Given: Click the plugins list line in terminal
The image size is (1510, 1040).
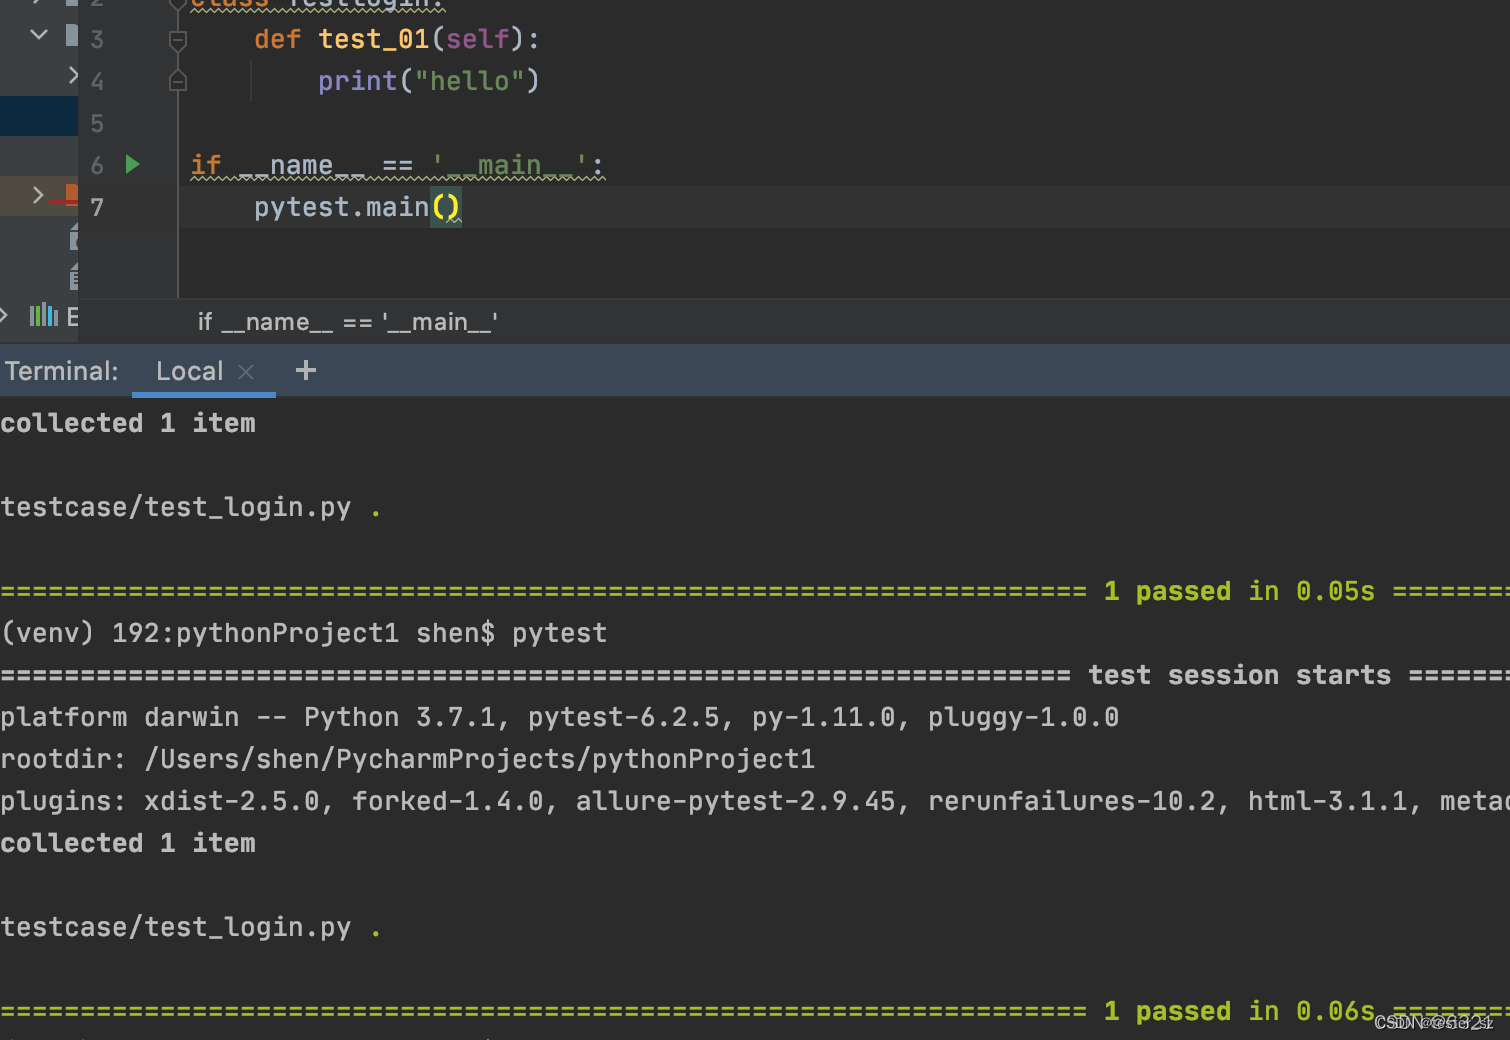Looking at the screenshot, I should point(755,801).
